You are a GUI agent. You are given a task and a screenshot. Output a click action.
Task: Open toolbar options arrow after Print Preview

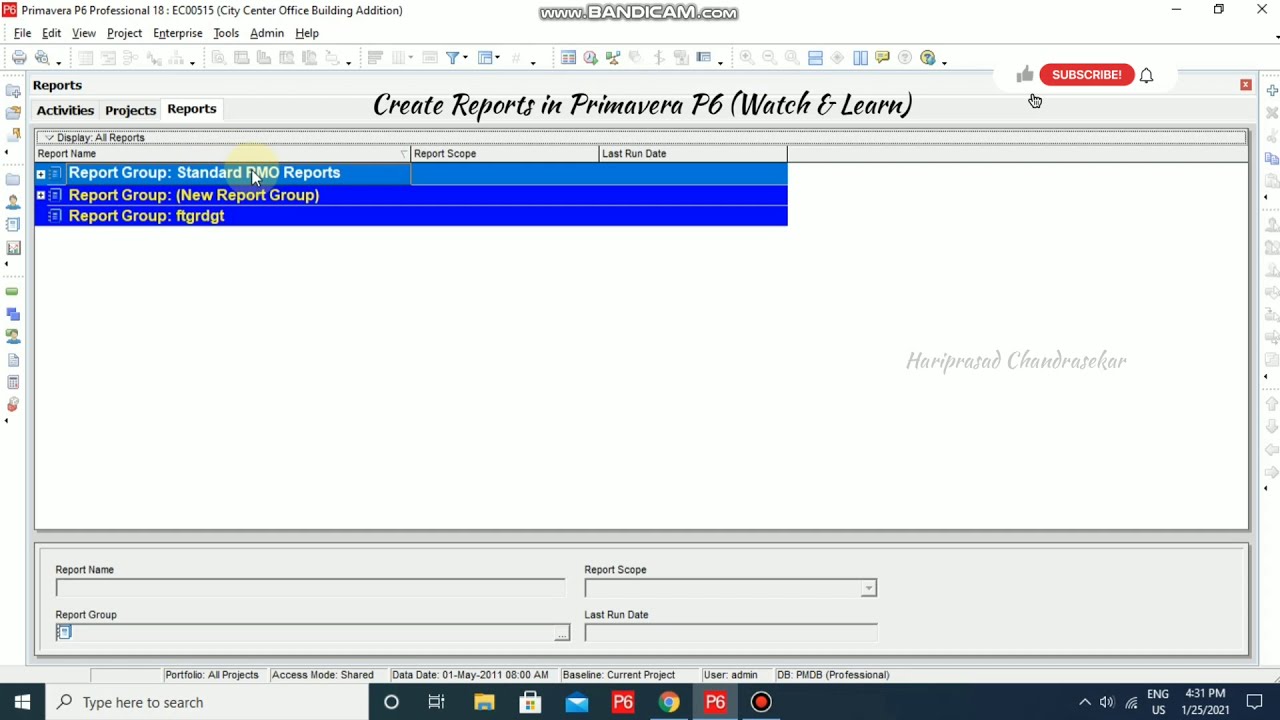click(59, 61)
